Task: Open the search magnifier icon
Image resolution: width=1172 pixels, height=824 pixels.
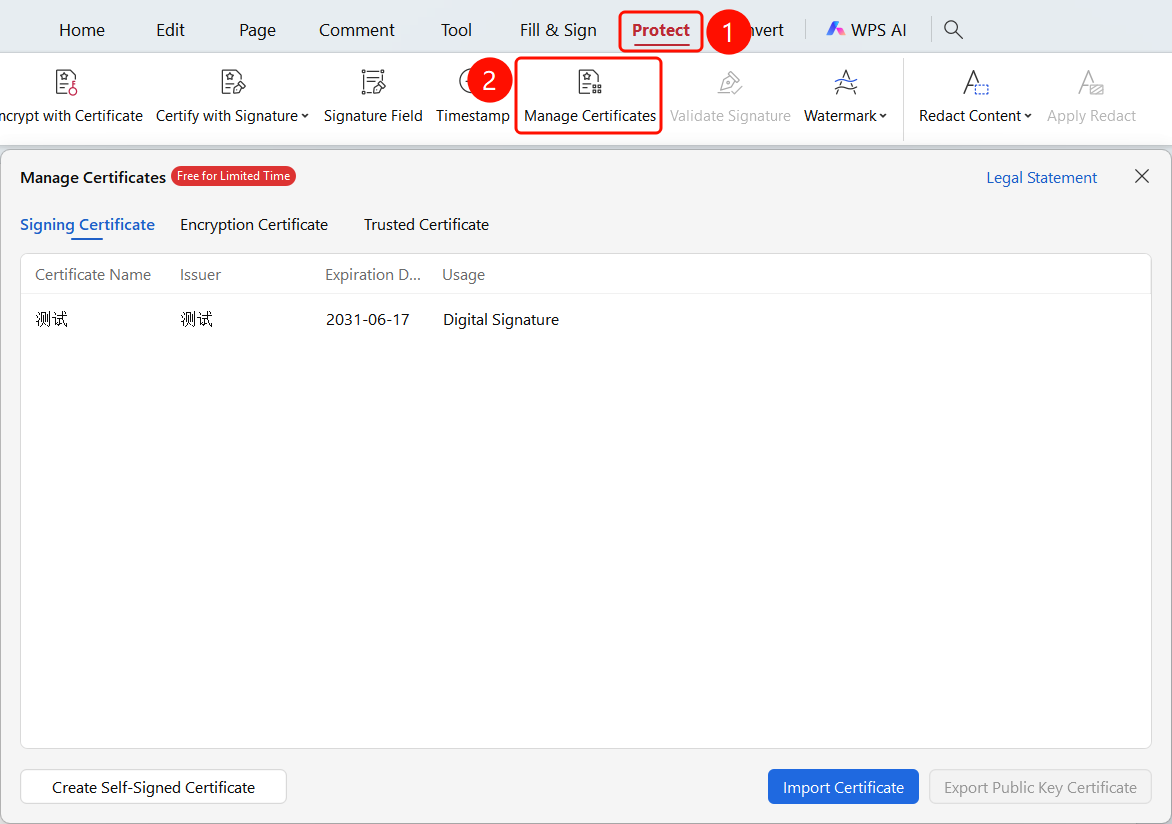Action: pos(953,29)
